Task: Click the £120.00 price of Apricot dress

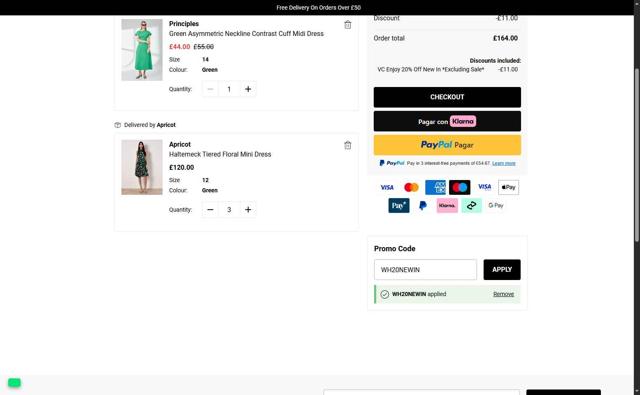Action: pyautogui.click(x=182, y=167)
